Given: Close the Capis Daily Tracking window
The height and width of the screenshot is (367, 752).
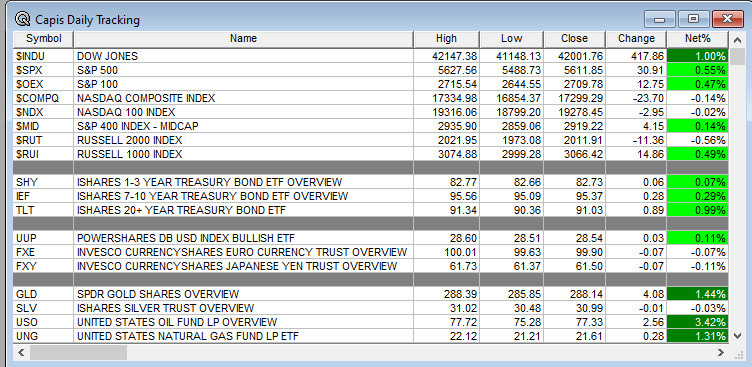Looking at the screenshot, I should 728,20.
